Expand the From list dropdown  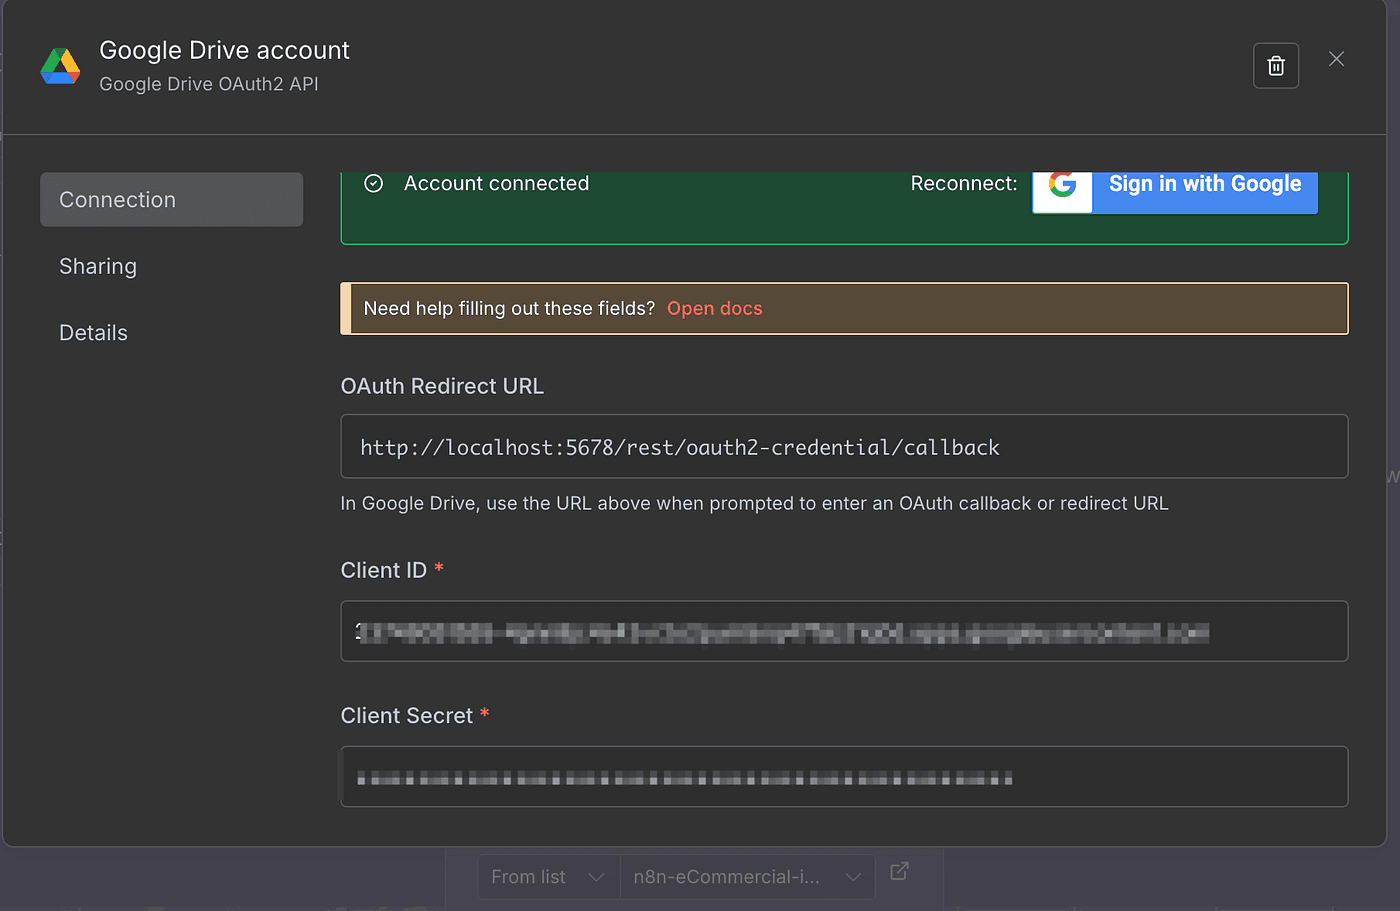(548, 877)
